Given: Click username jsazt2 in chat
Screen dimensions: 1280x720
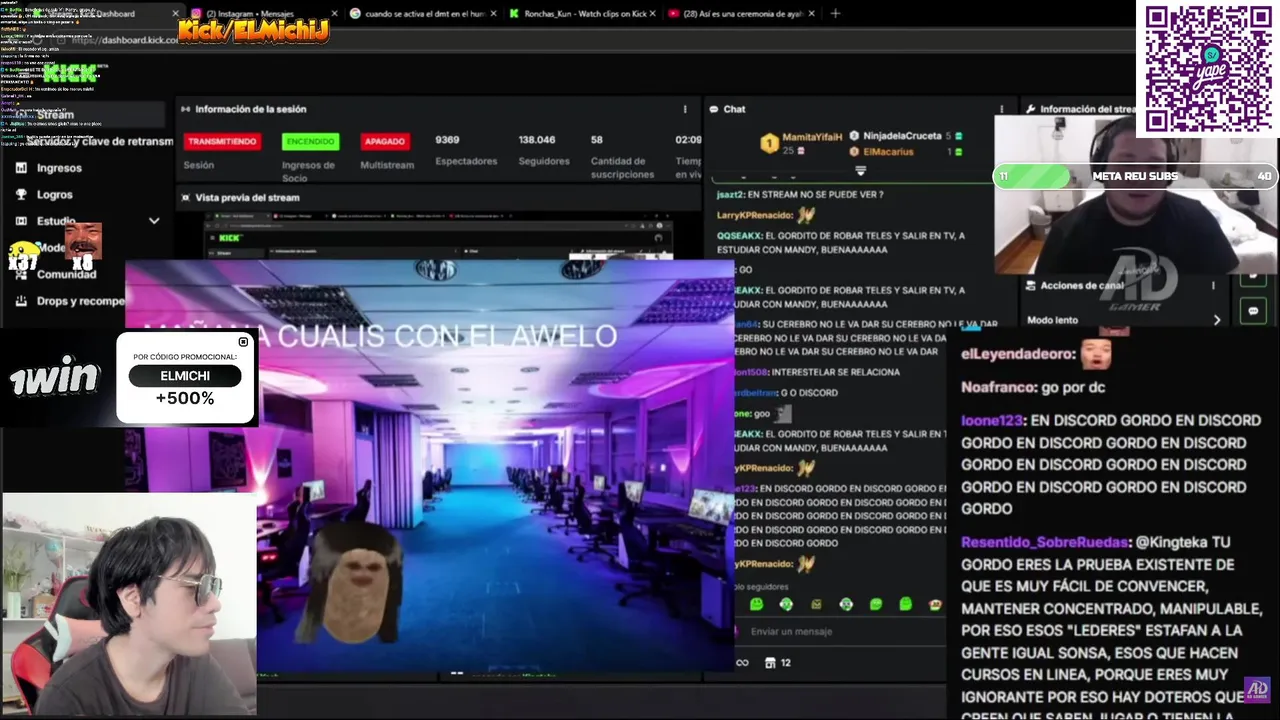Looking at the screenshot, I should [730, 195].
